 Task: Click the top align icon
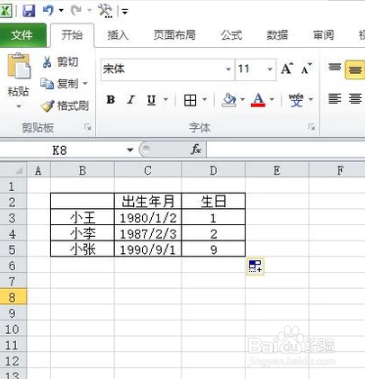(335, 68)
